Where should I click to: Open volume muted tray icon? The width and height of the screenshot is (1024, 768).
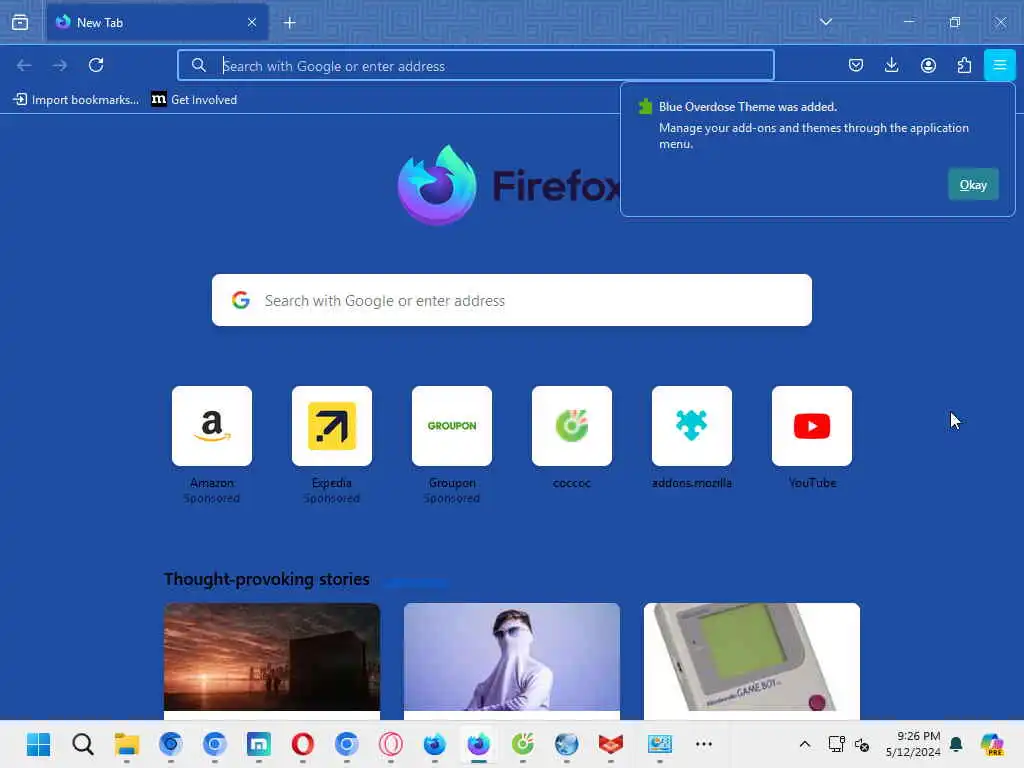point(862,744)
